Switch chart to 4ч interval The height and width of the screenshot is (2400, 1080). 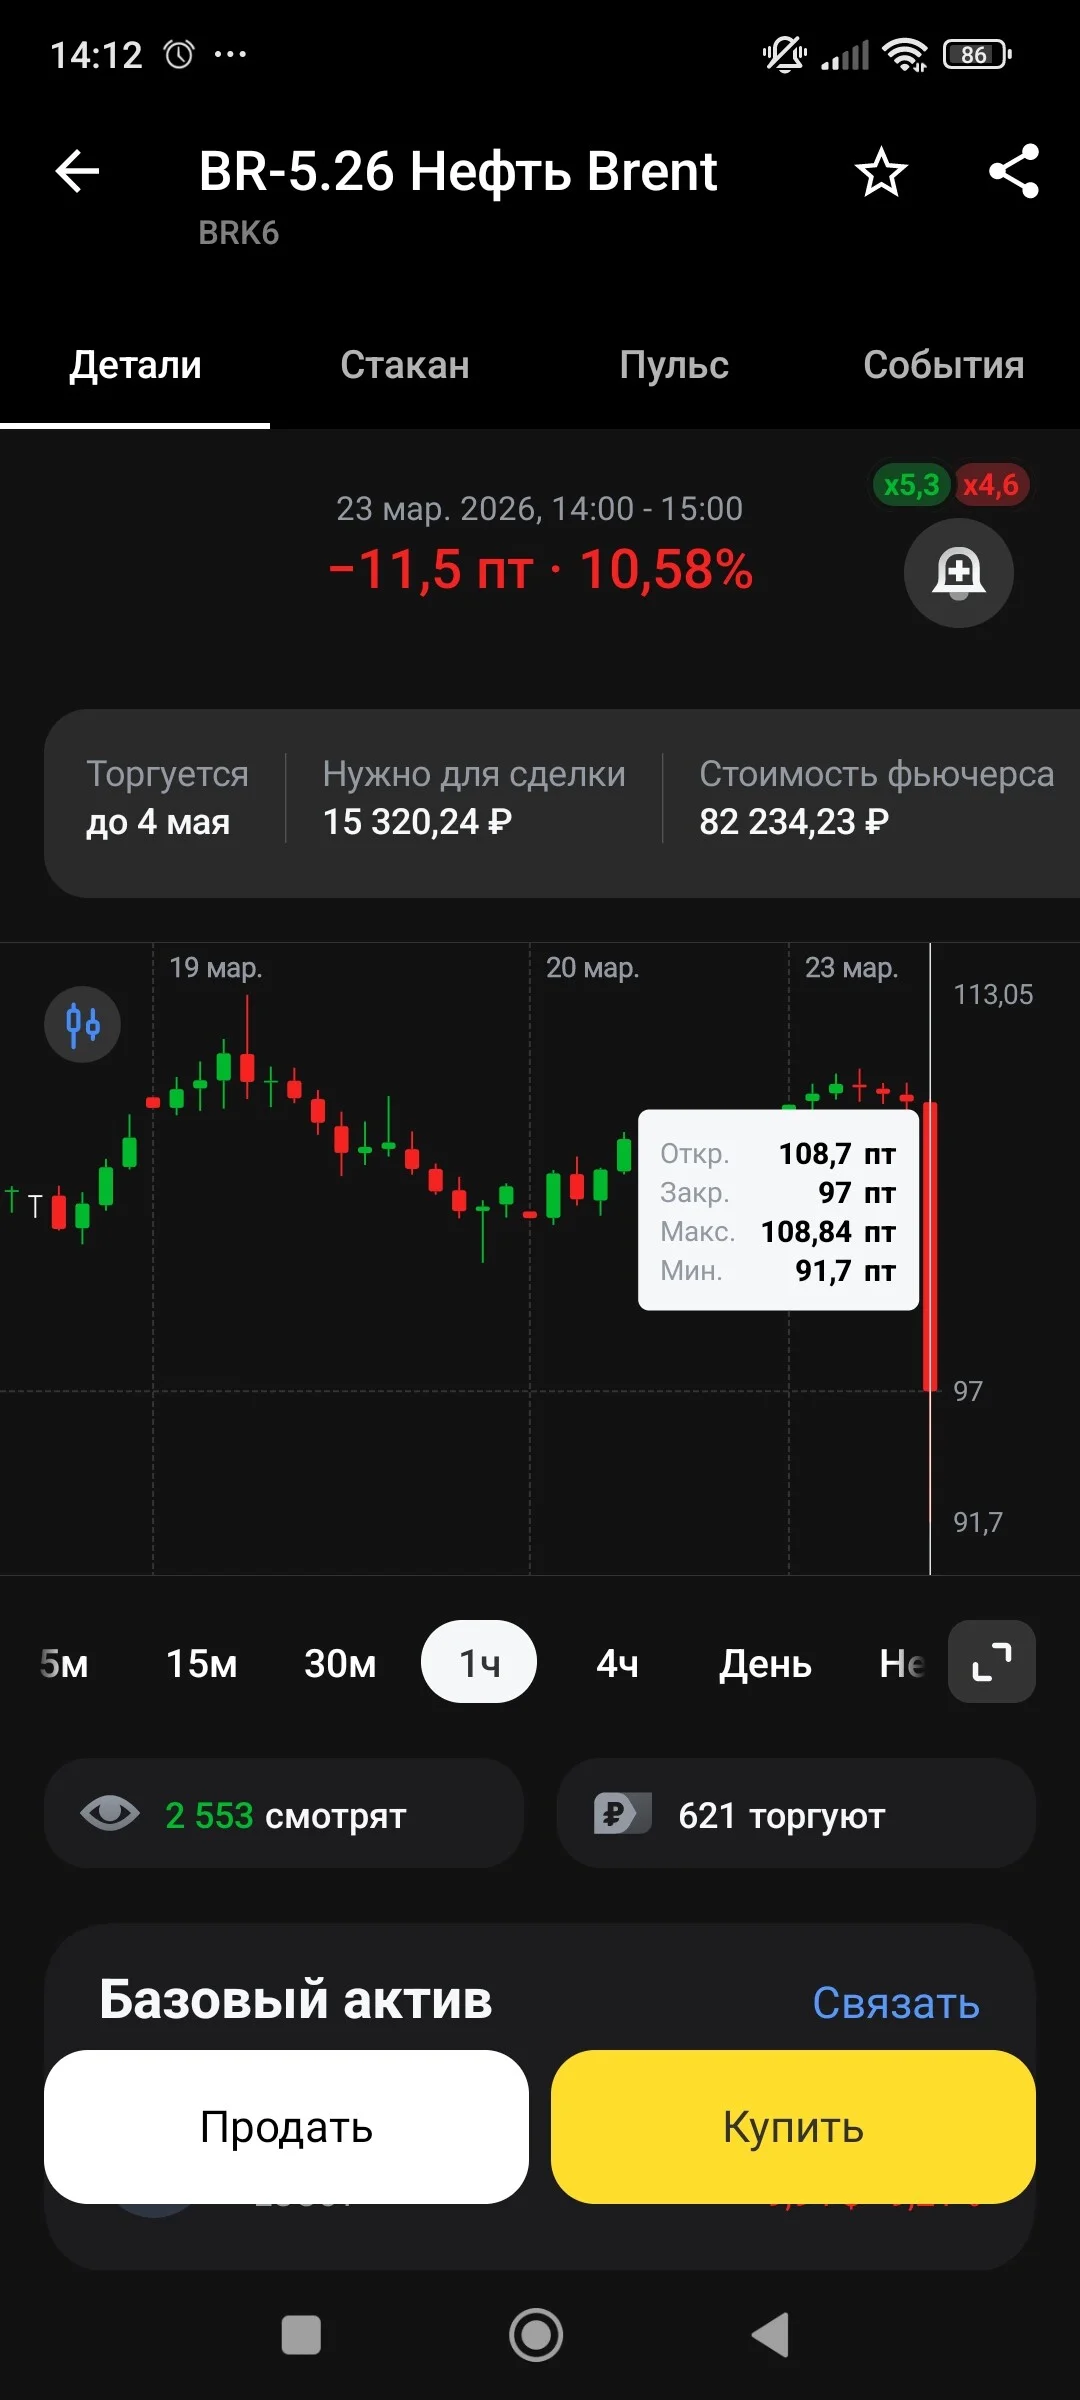[617, 1663]
